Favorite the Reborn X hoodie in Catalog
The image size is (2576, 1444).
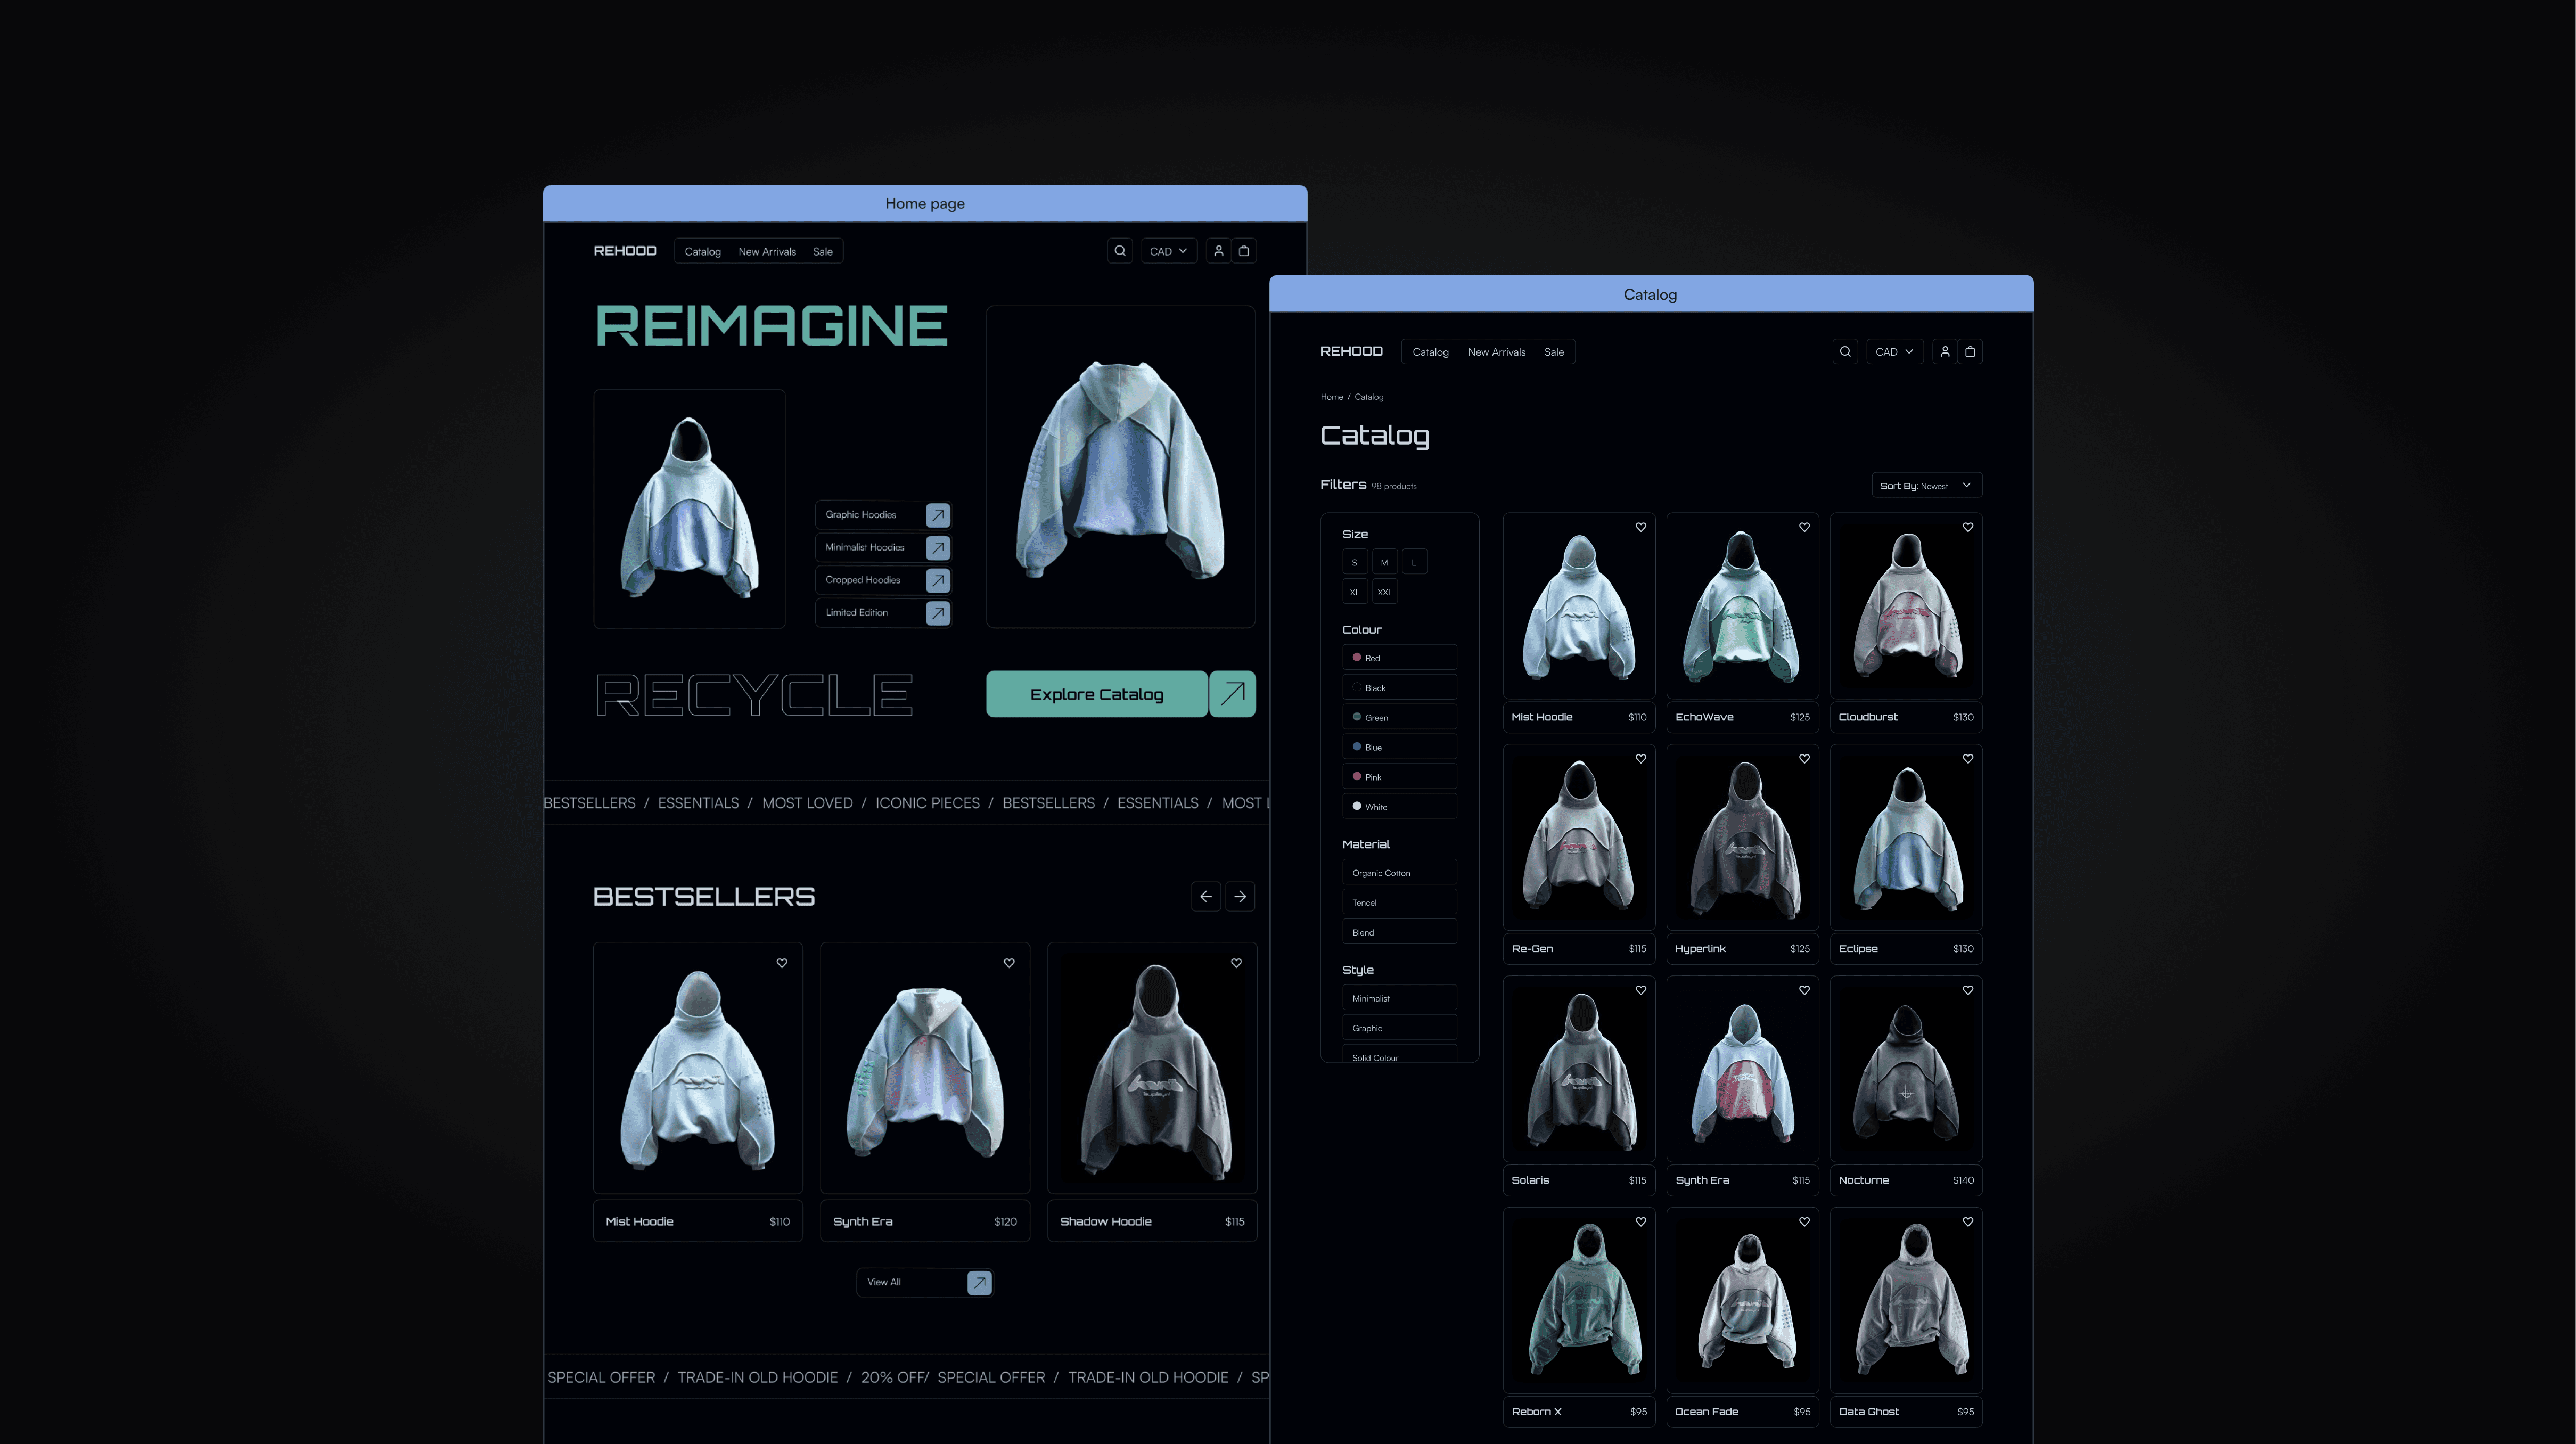[1640, 1222]
